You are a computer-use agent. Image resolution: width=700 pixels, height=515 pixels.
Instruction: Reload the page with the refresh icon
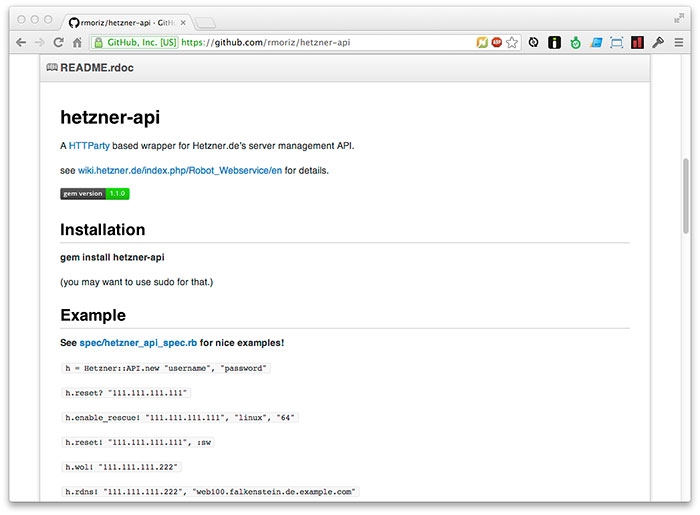pyautogui.click(x=58, y=42)
